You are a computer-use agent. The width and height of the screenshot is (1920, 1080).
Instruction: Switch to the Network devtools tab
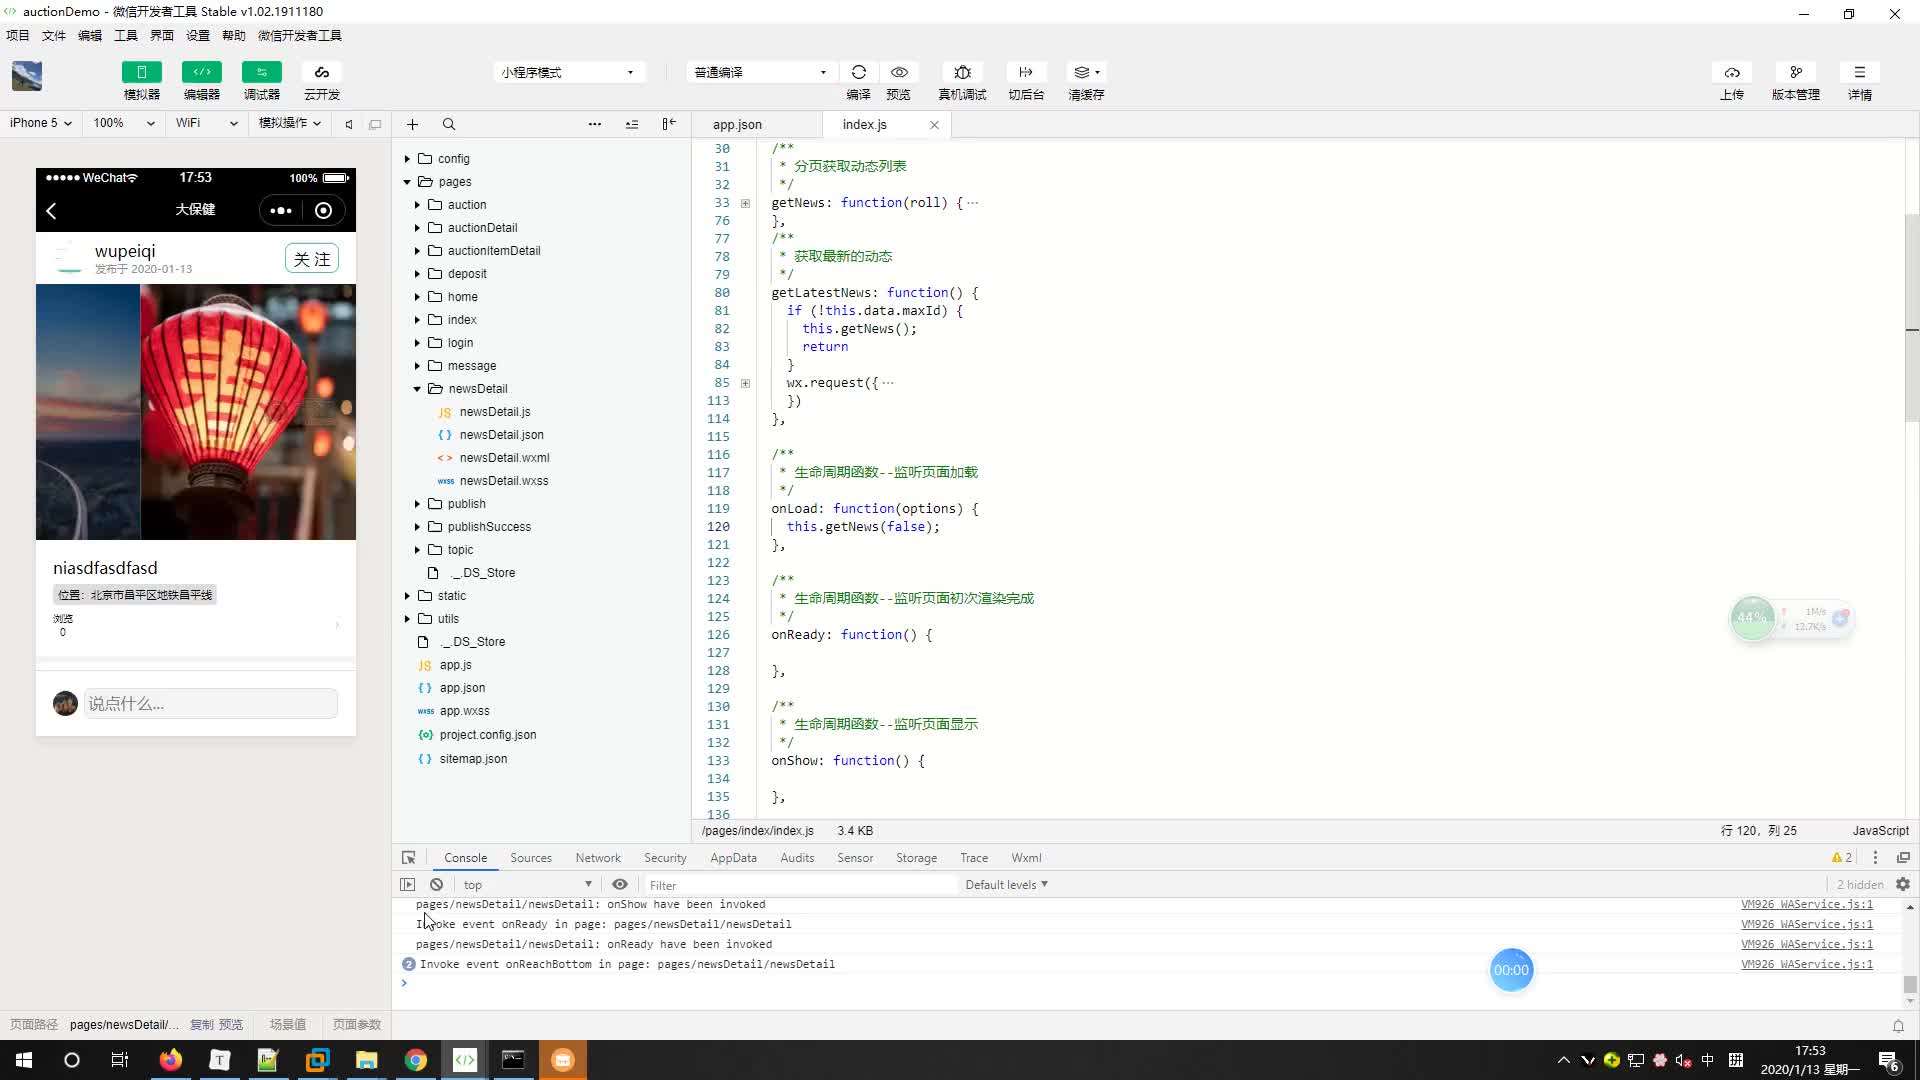pos(598,858)
